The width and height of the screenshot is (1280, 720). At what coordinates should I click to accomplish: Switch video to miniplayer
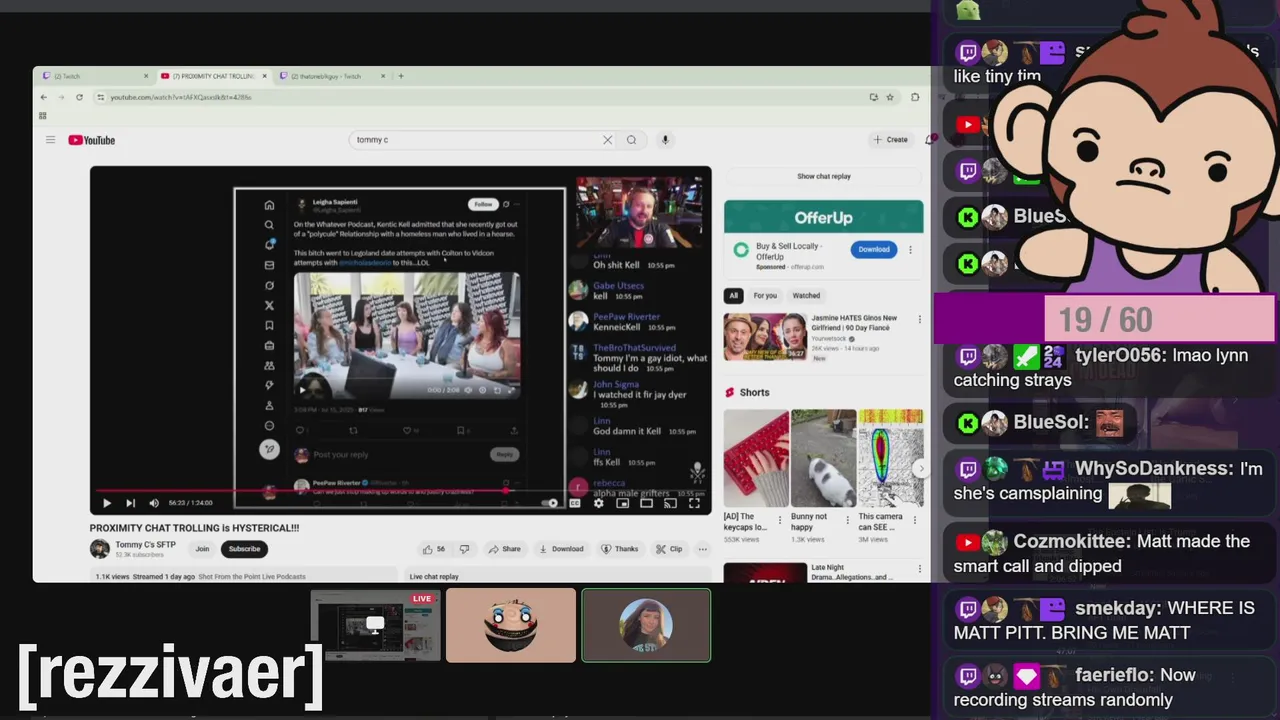click(622, 503)
